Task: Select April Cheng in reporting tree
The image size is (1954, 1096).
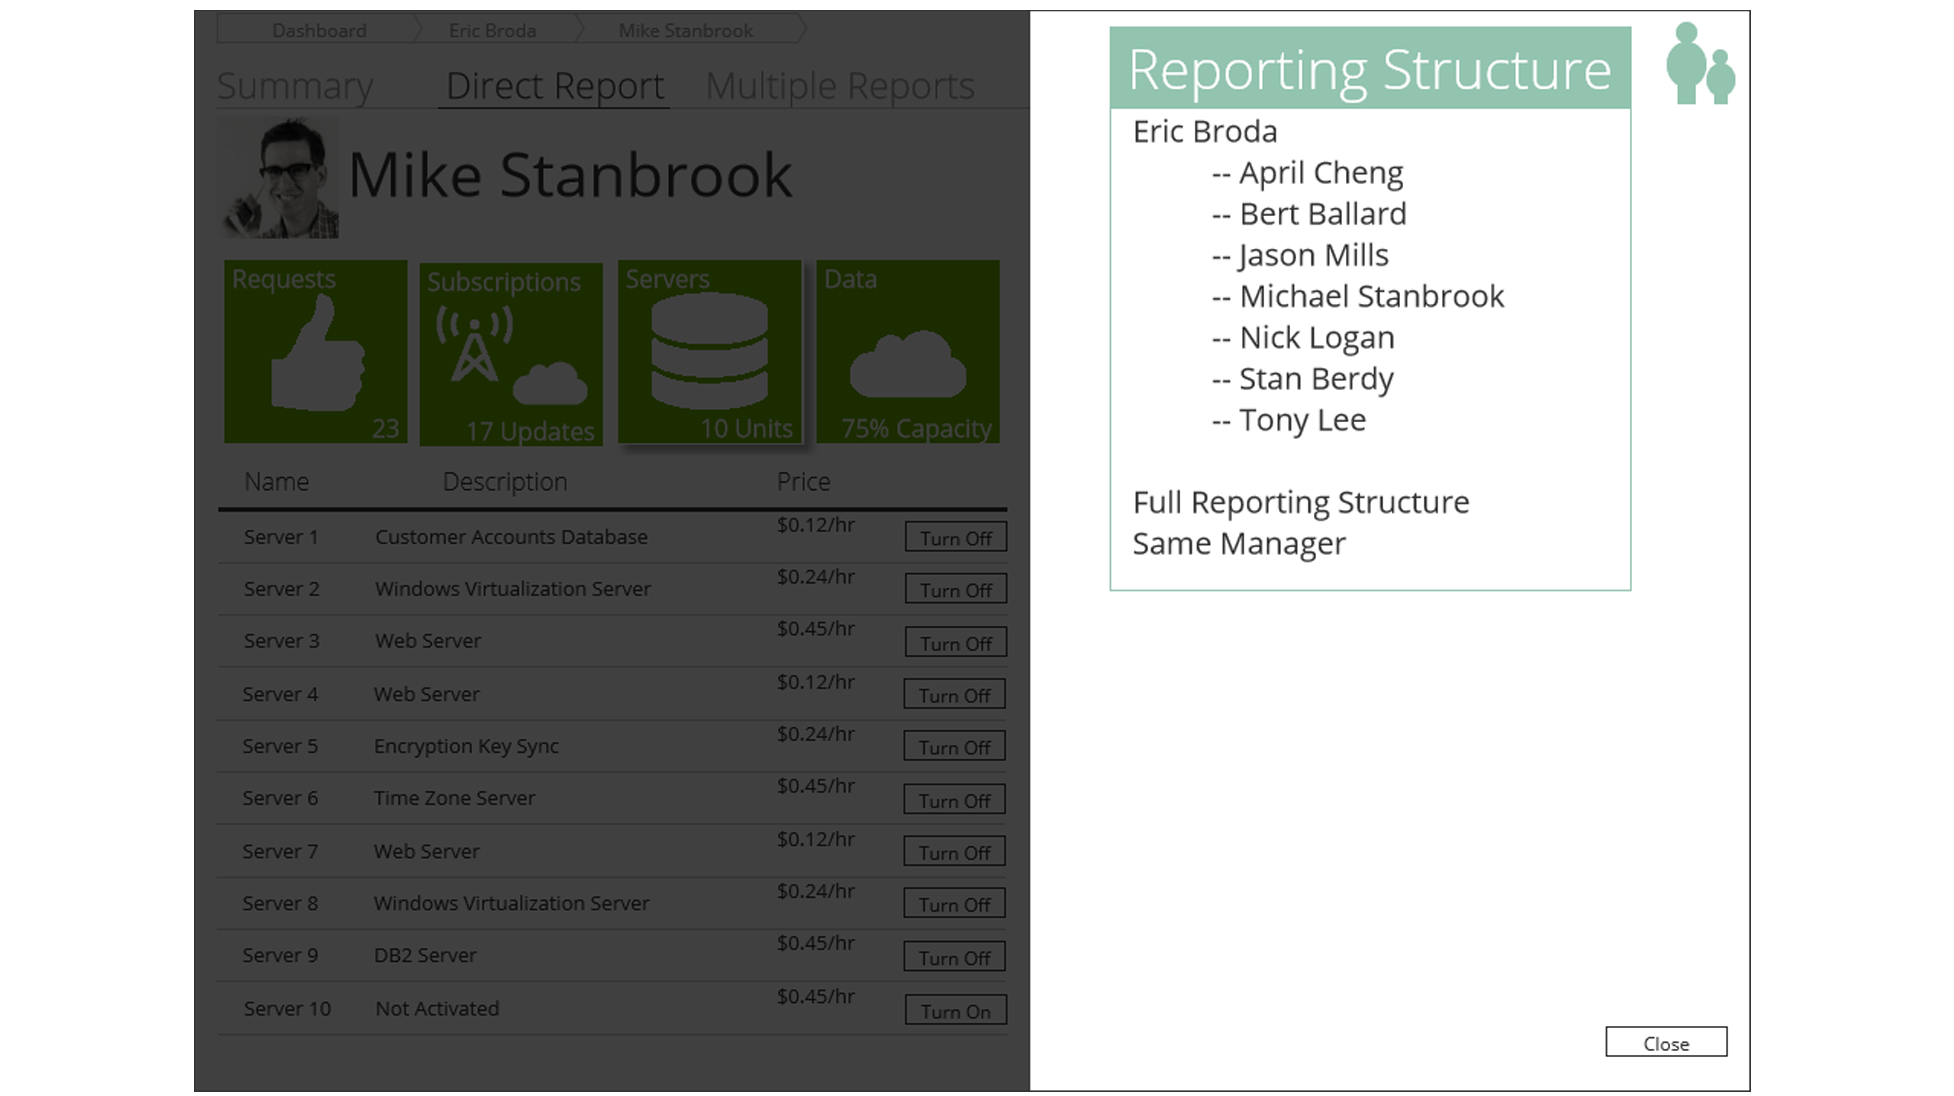Action: (x=1320, y=173)
